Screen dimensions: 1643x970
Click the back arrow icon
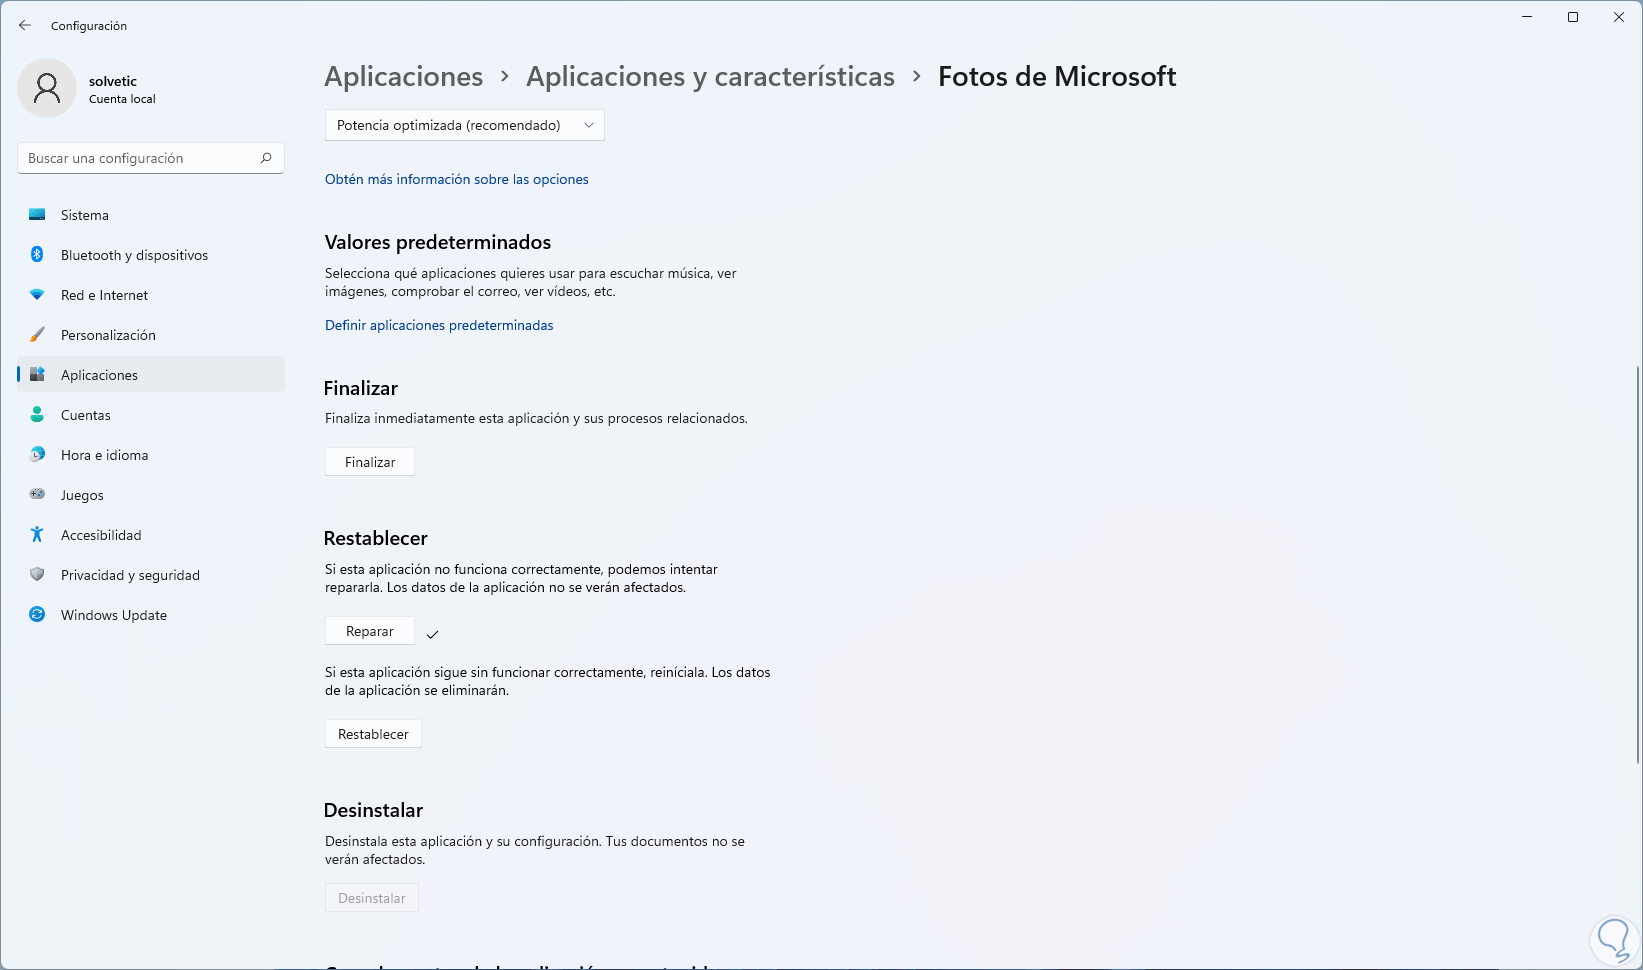click(x=25, y=25)
